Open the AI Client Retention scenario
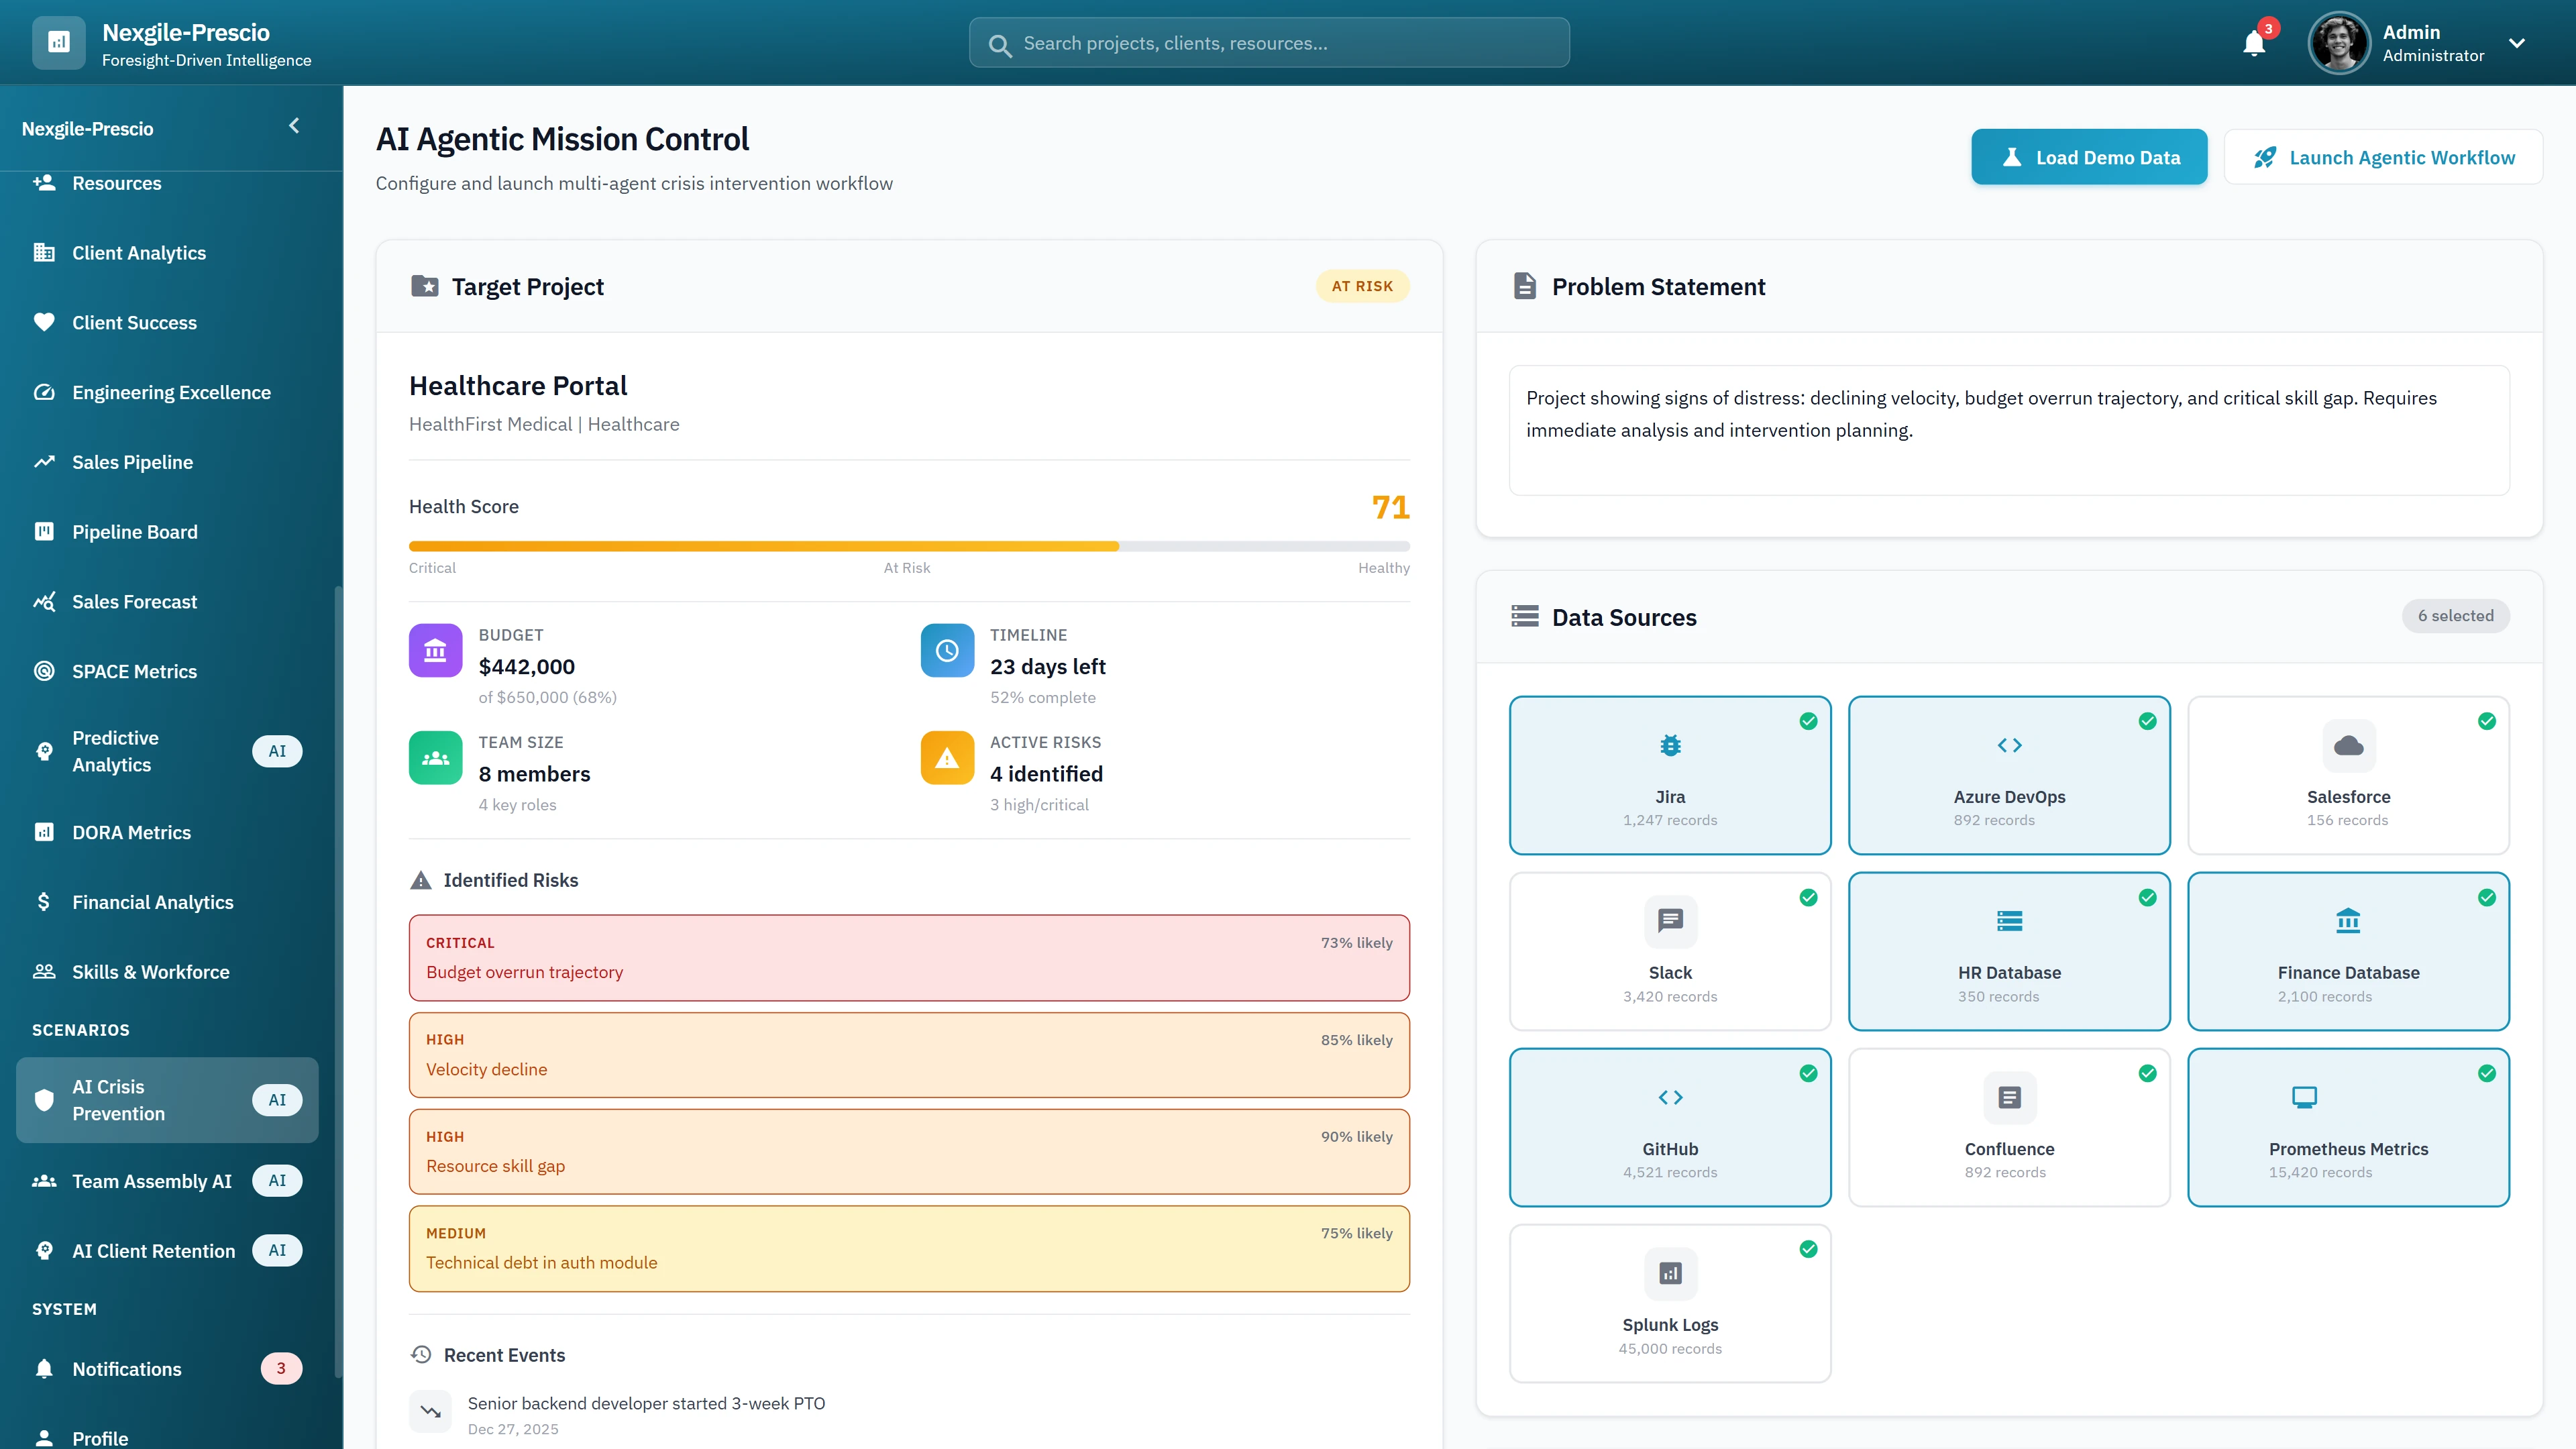The image size is (2576, 1449). (153, 1250)
